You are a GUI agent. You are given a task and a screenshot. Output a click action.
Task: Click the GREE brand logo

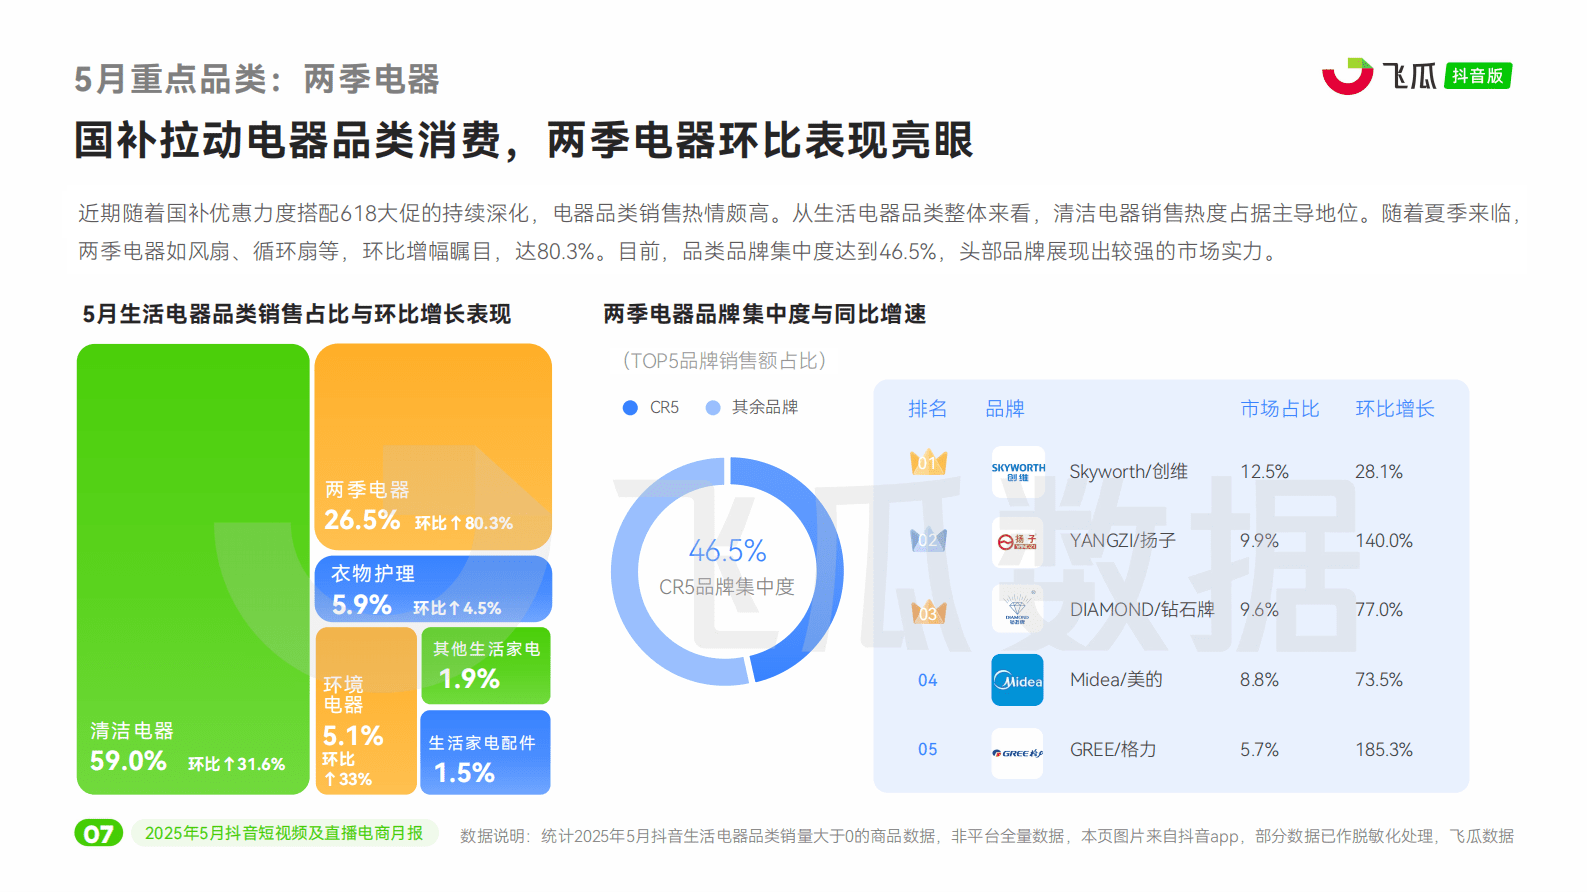point(1018,753)
